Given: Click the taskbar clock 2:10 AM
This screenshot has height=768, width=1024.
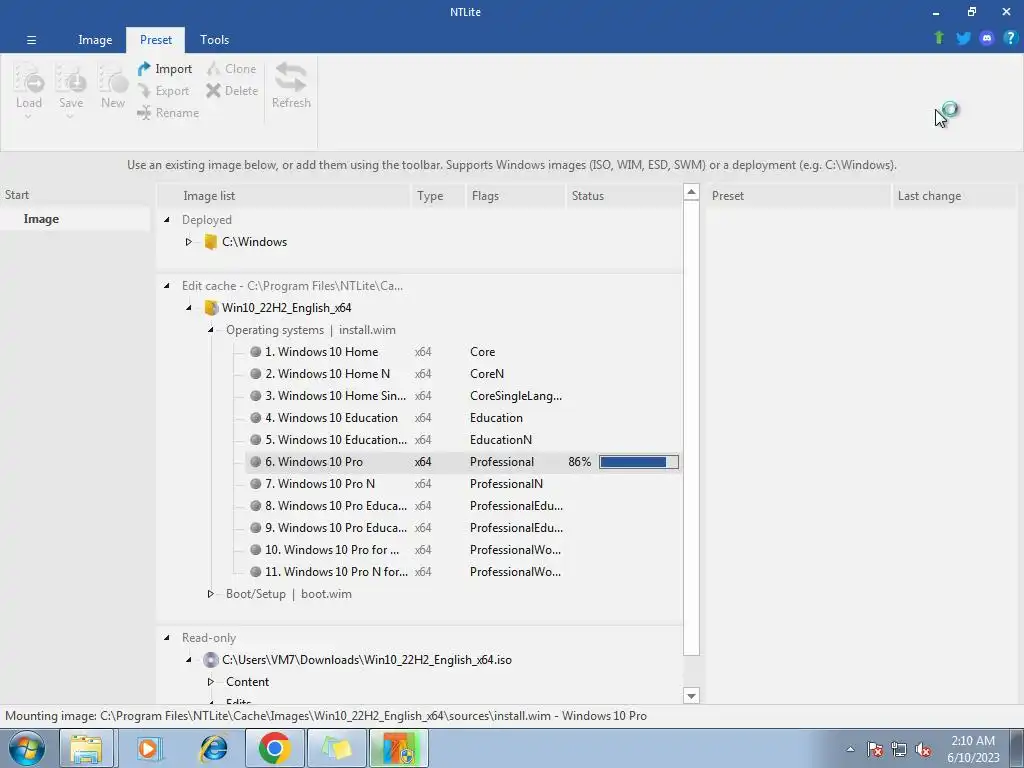Looking at the screenshot, I should [973, 741].
